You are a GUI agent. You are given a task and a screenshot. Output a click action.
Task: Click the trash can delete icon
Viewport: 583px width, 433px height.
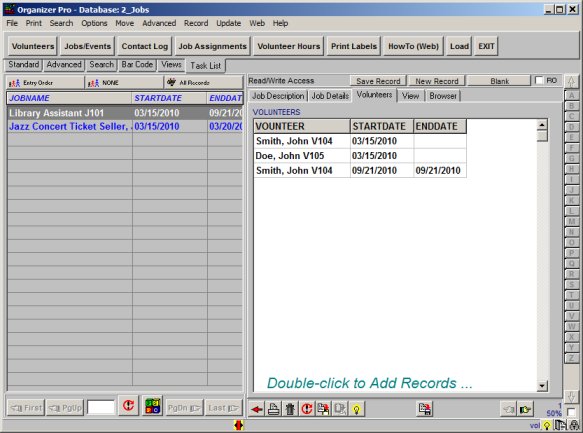pos(290,409)
